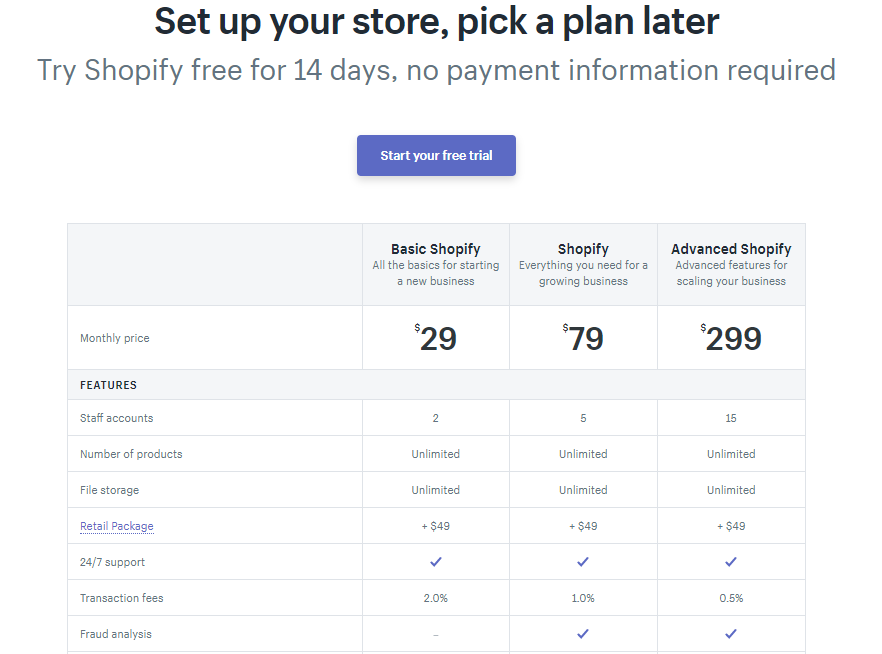
Task: Click the Monthly price row label
Action: [x=115, y=338]
